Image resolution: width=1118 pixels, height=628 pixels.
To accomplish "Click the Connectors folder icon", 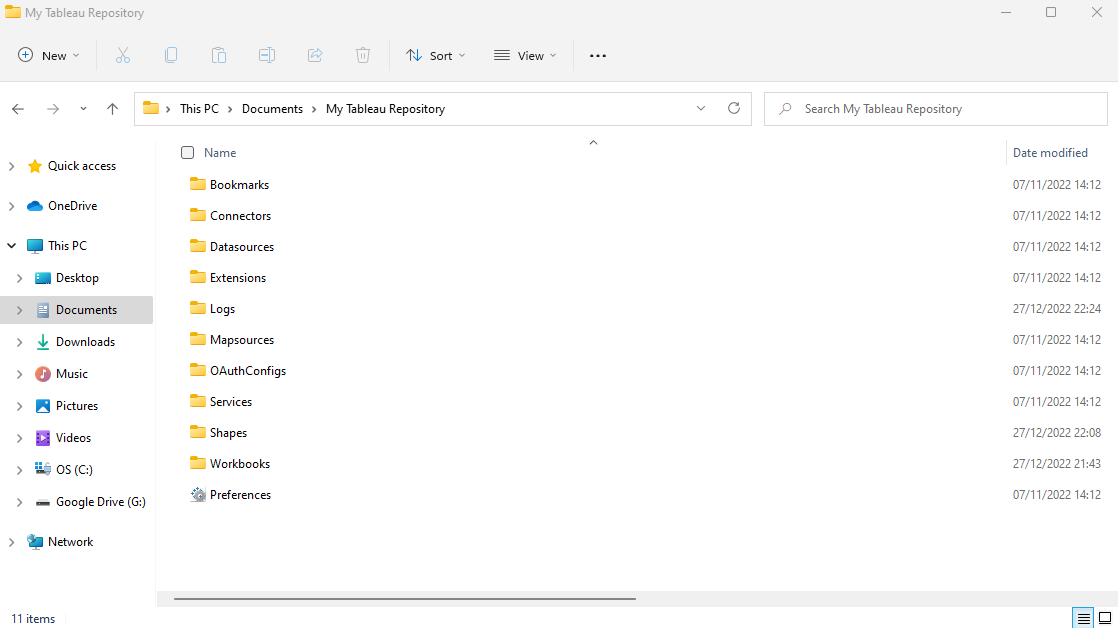I will [198, 215].
